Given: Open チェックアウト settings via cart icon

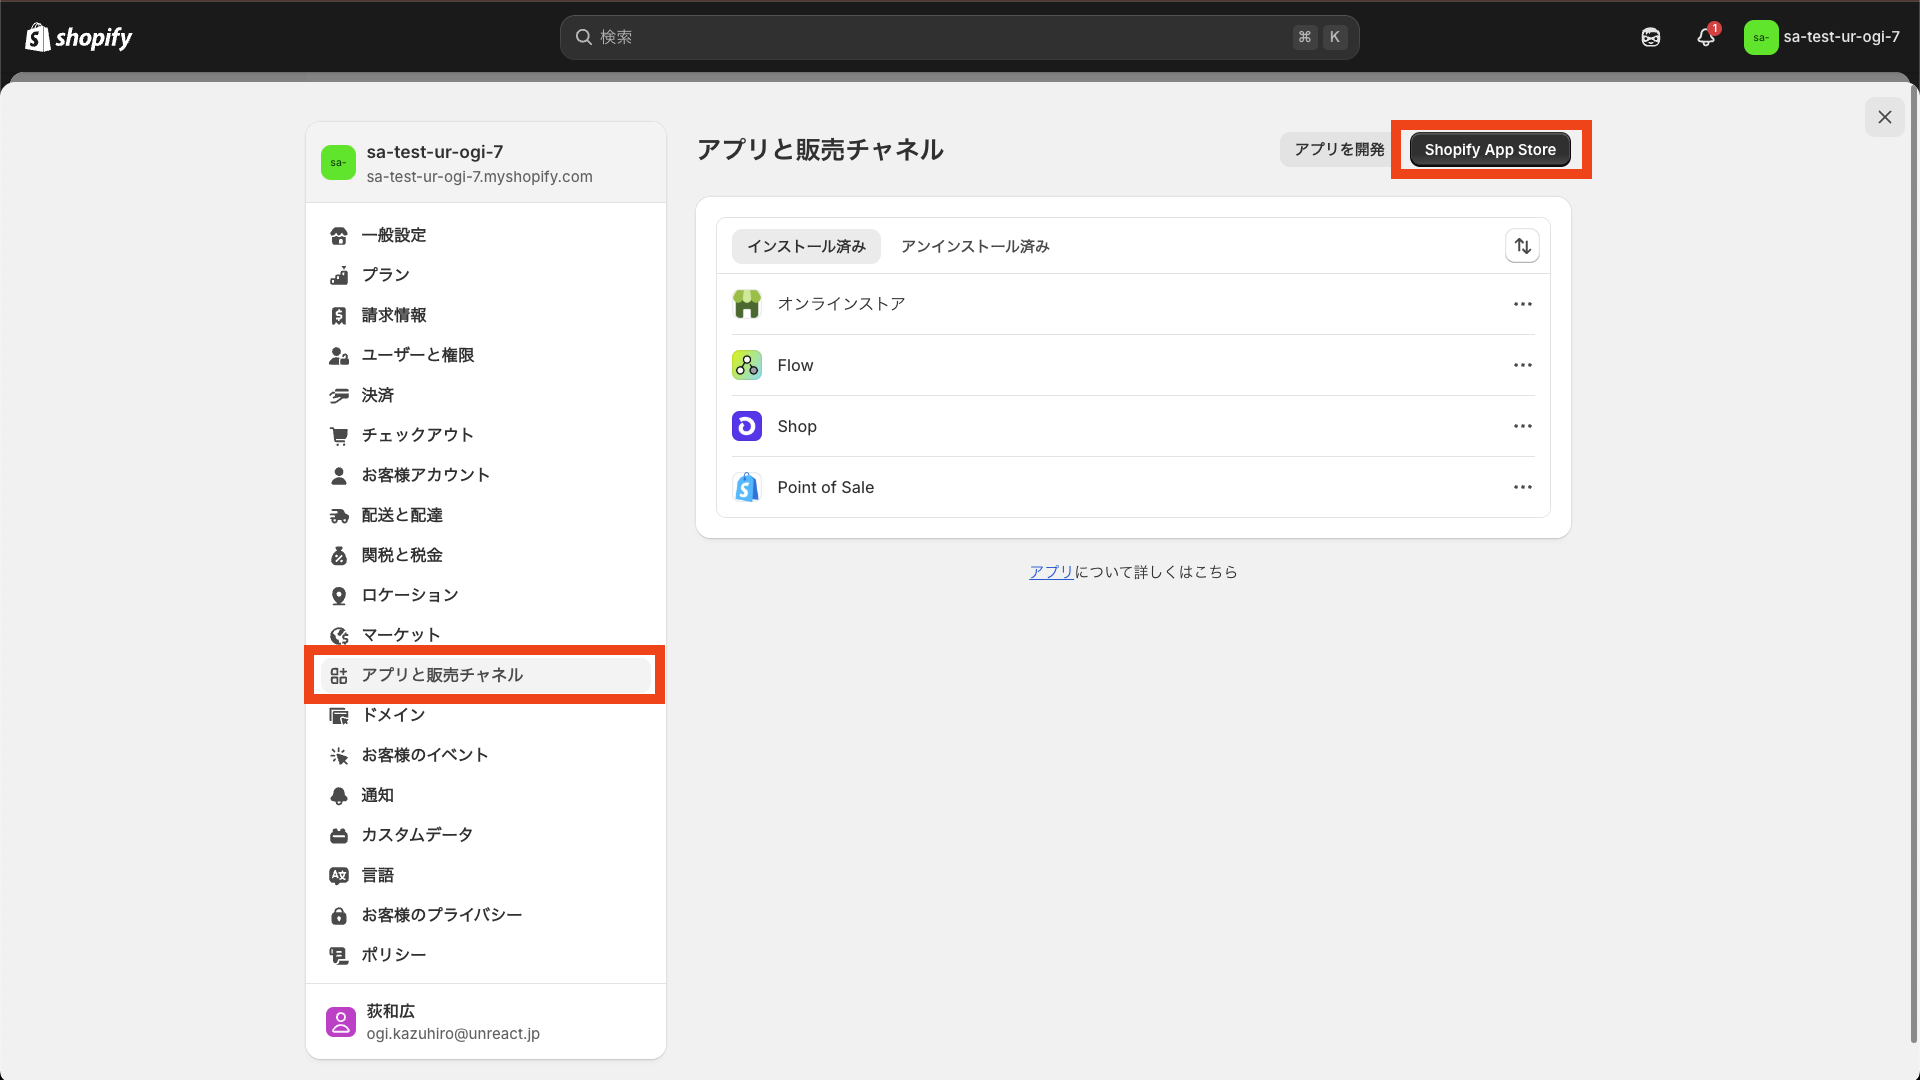Looking at the screenshot, I should (x=416, y=435).
